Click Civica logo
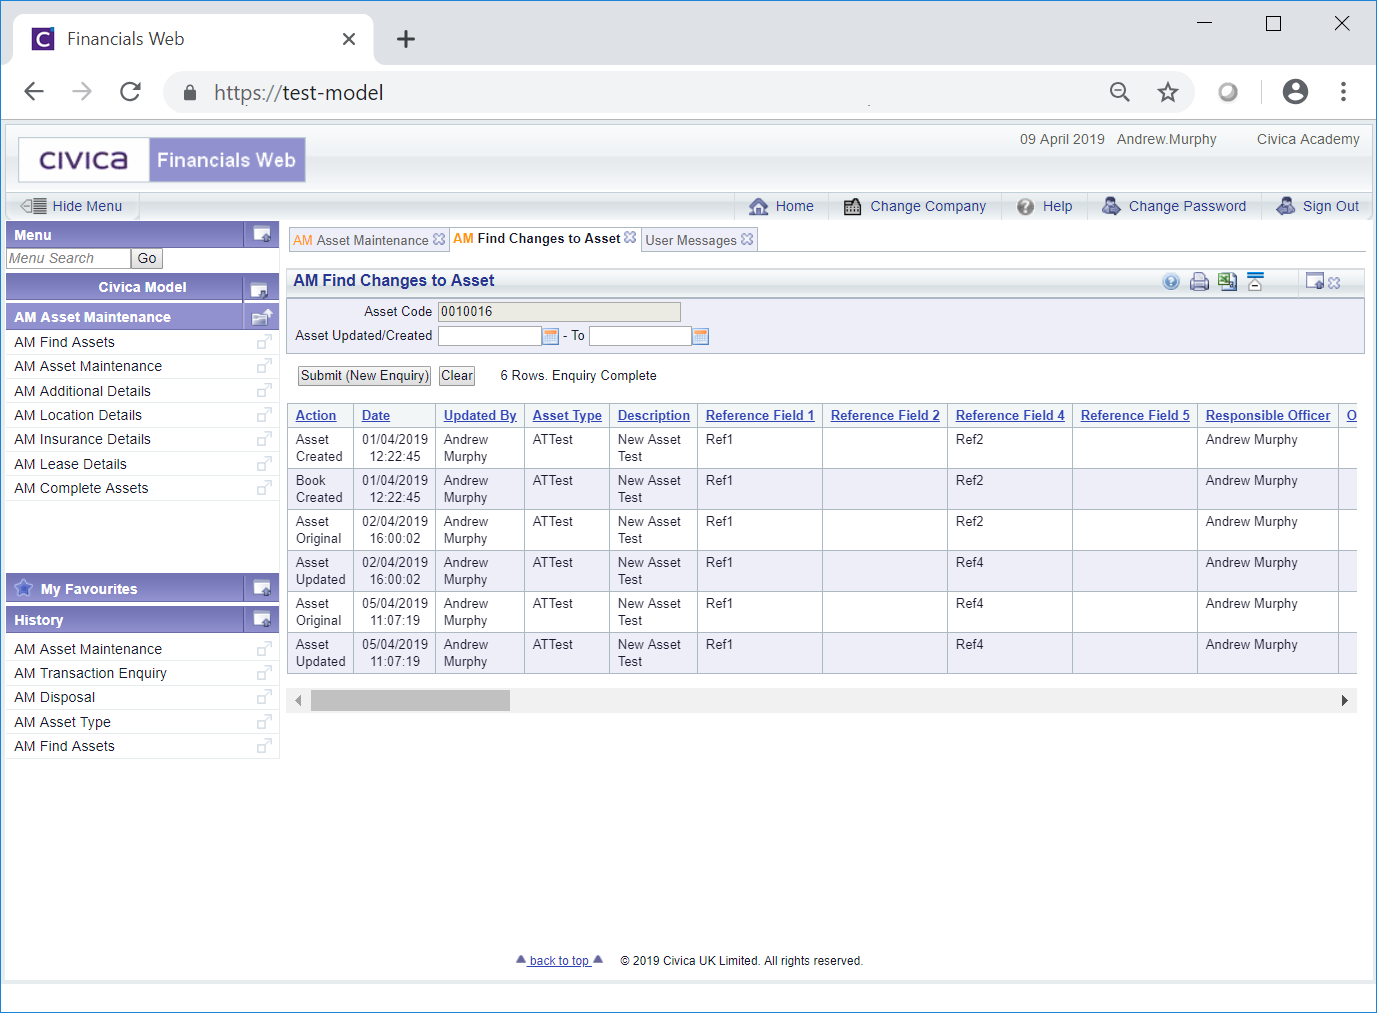Screen dimensions: 1377x1013 (84, 160)
